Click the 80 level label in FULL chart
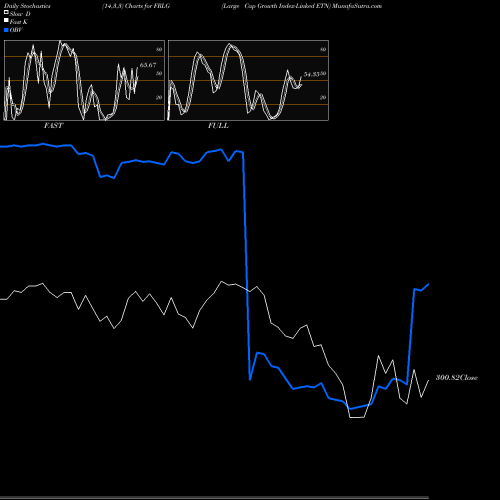Screen dimensions: 500x500 click(323, 49)
